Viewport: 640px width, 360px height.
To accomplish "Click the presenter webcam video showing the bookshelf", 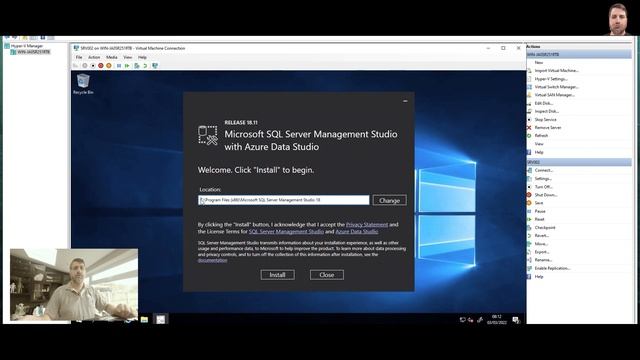I will [x=74, y=284].
